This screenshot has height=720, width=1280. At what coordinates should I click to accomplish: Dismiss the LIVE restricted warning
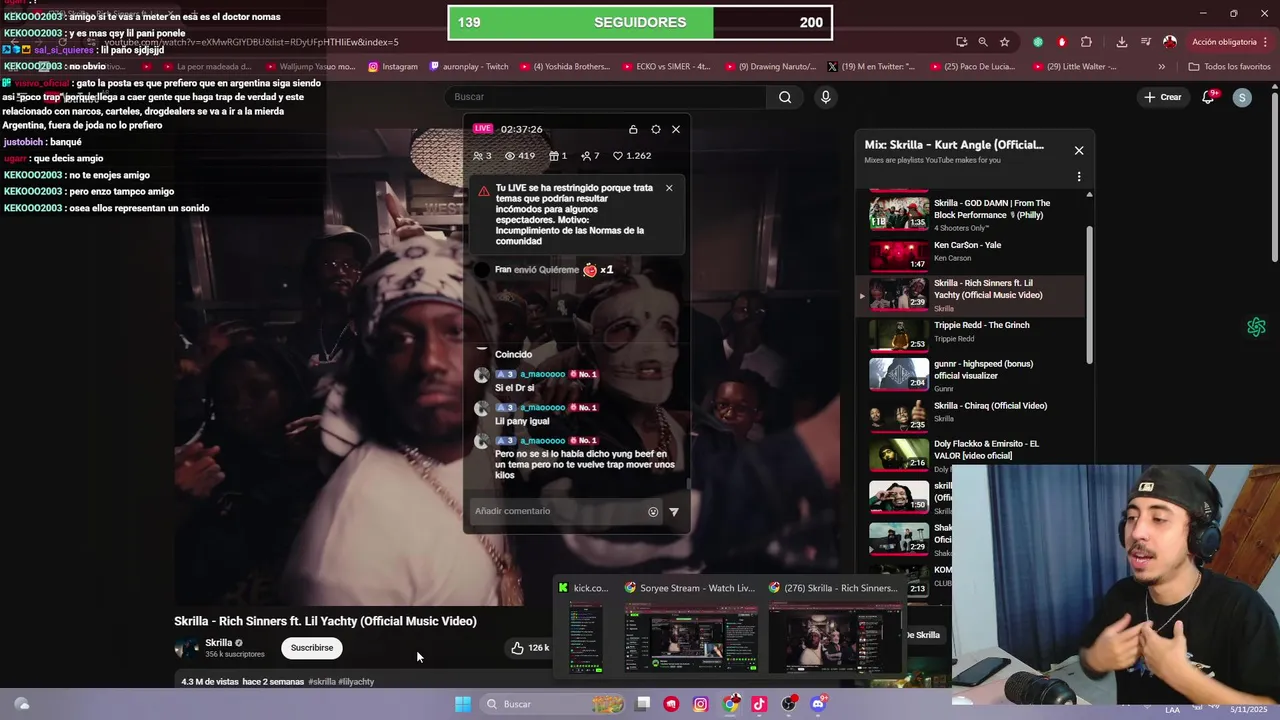[x=669, y=188]
